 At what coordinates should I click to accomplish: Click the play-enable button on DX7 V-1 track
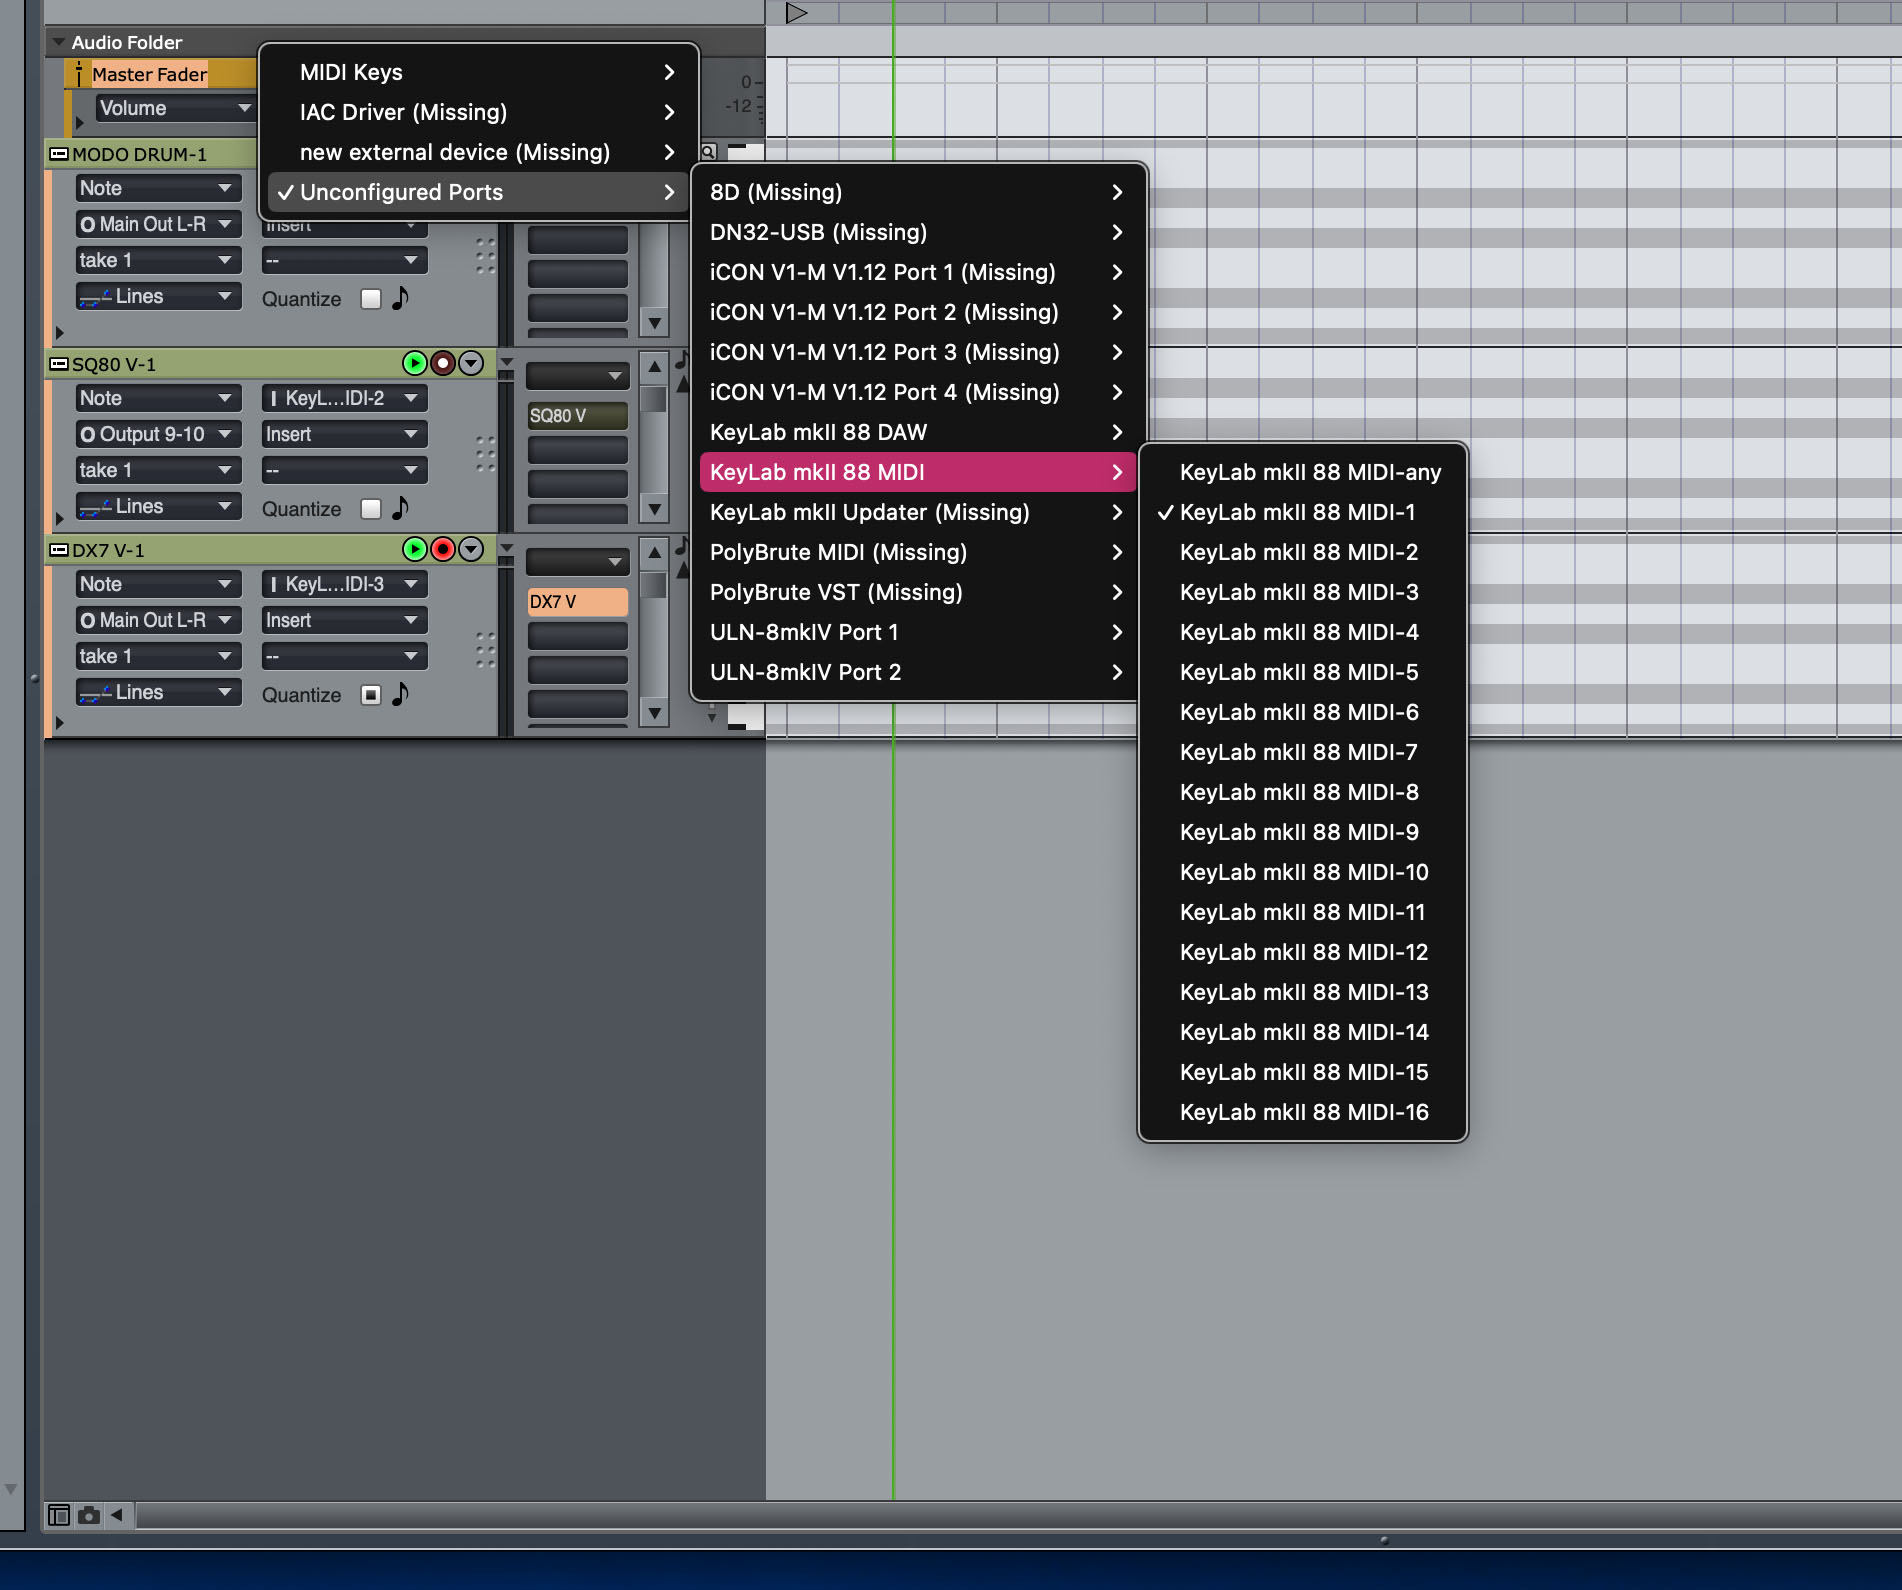pyautogui.click(x=414, y=549)
